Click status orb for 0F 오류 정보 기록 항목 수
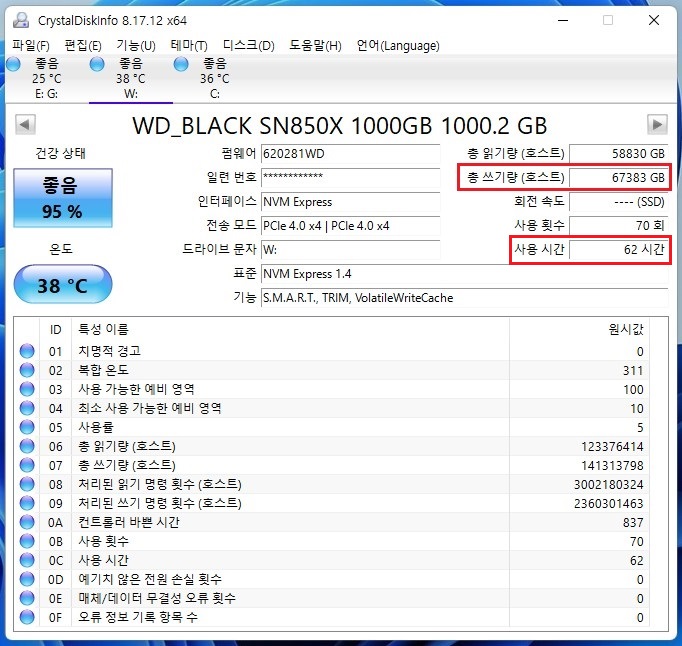This screenshot has height=646, width=682. coord(27,617)
